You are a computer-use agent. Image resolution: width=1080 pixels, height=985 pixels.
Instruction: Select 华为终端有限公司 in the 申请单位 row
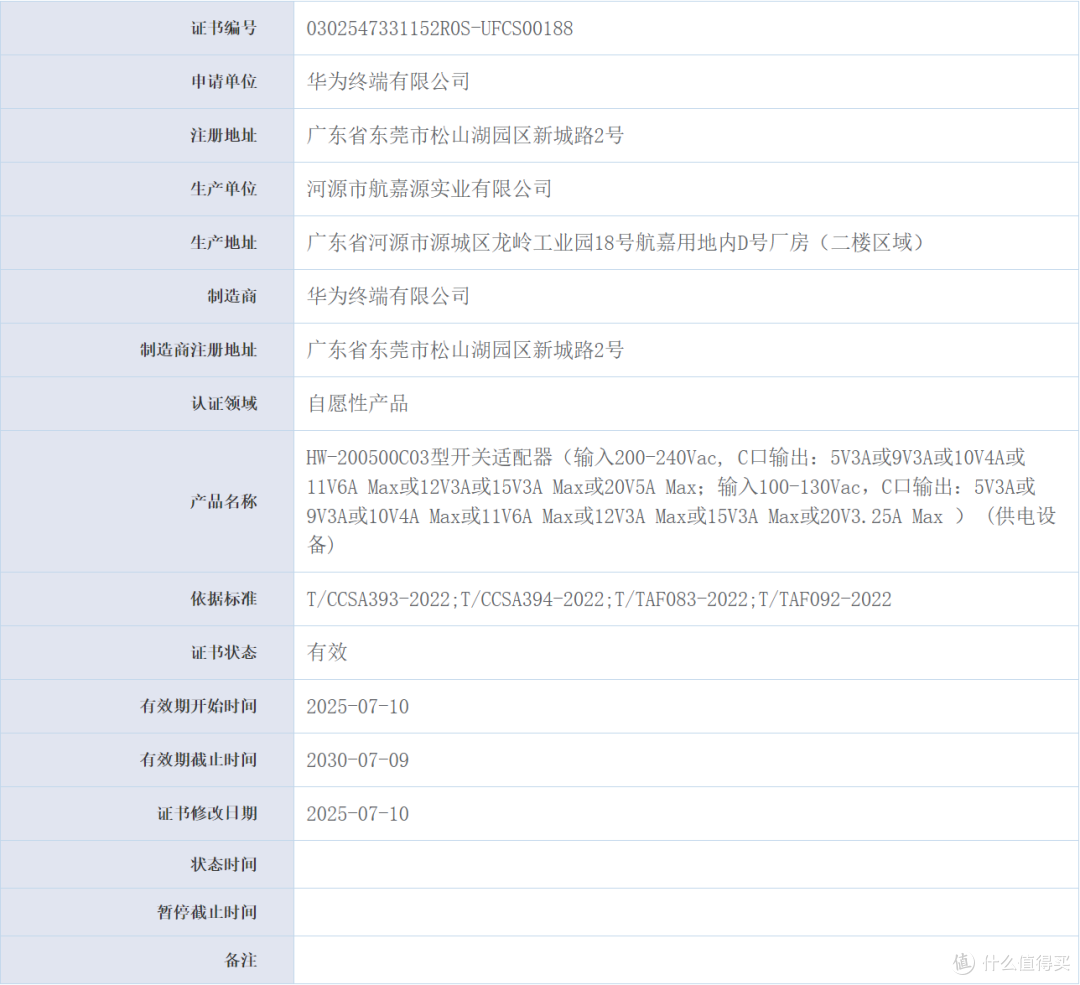click(x=388, y=82)
